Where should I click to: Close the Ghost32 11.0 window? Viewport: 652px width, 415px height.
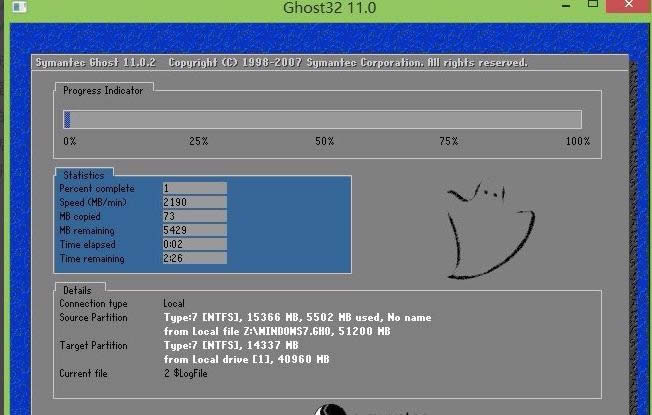coord(629,5)
